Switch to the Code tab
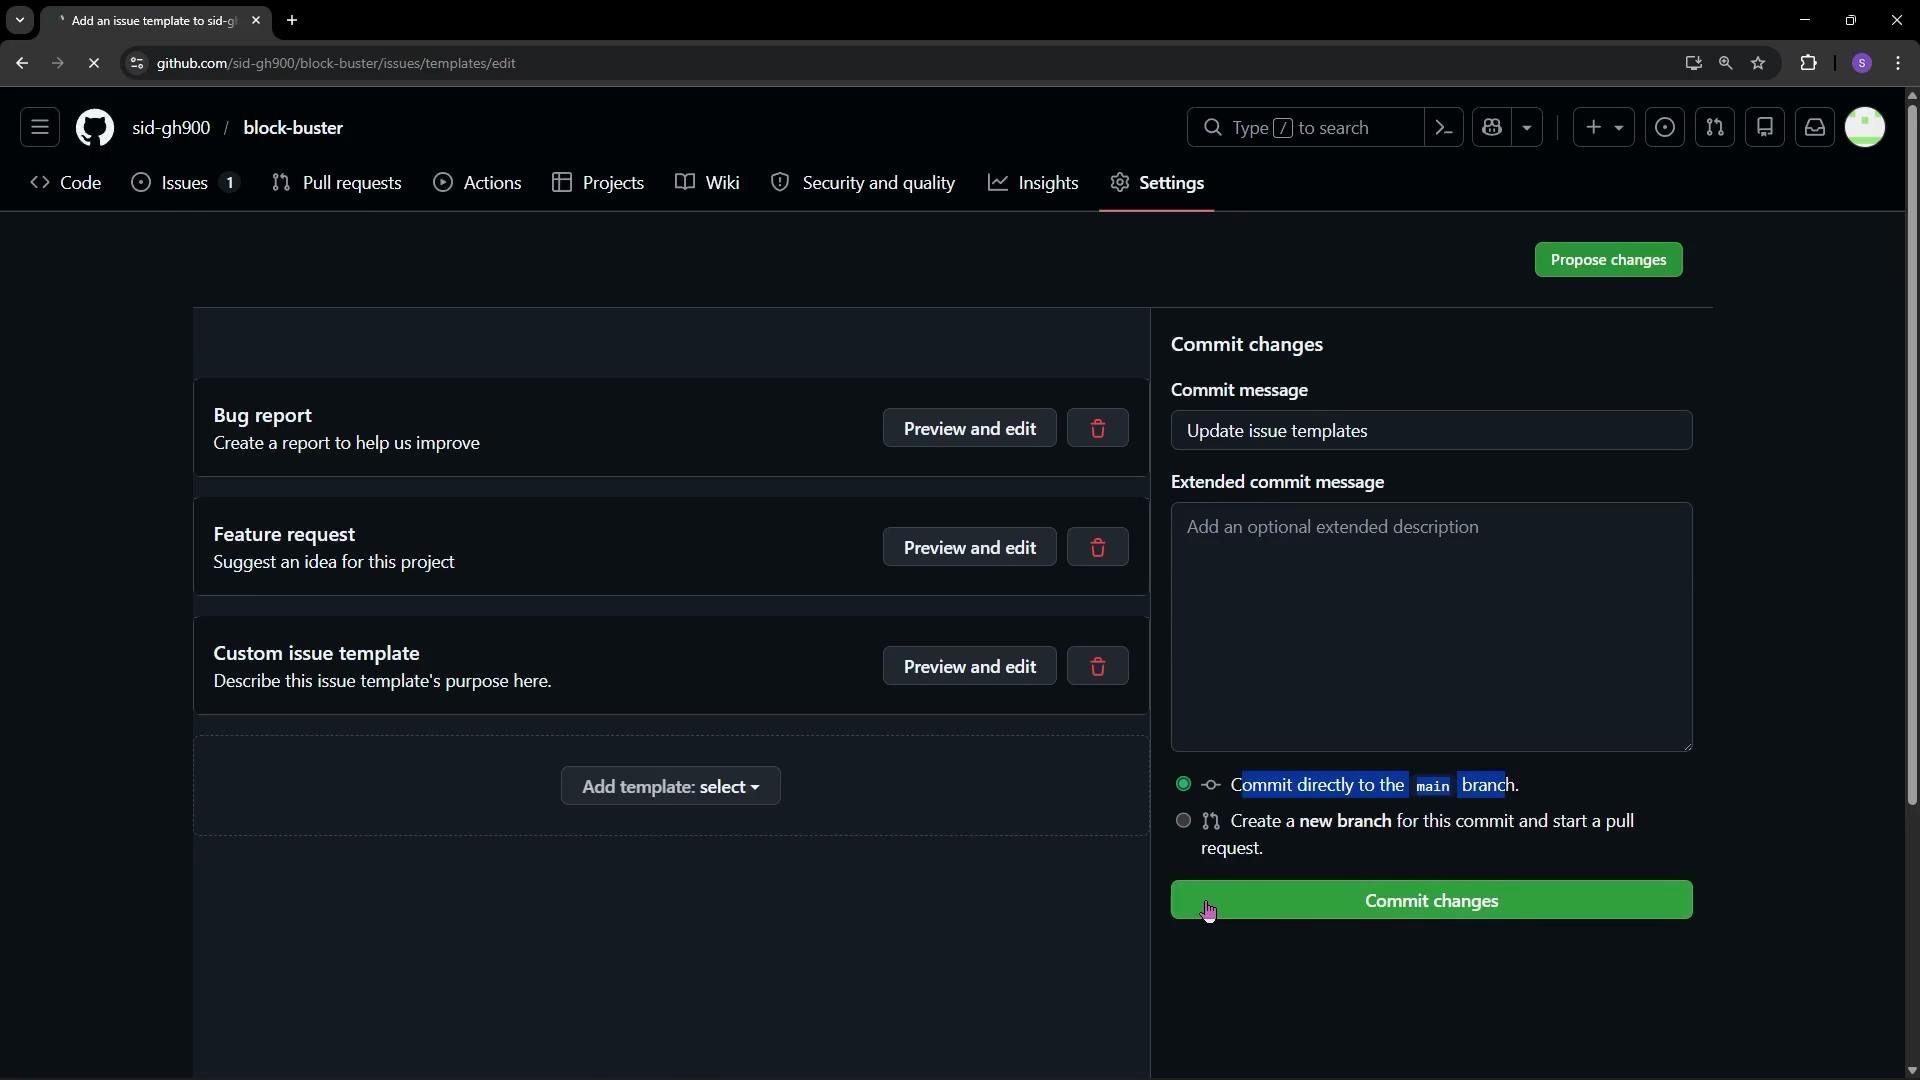 66,183
